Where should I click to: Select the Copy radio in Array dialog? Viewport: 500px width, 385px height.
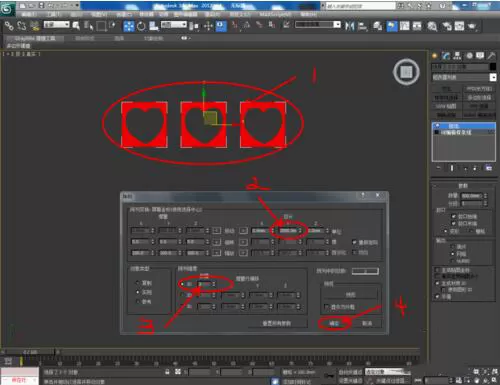[x=138, y=283]
